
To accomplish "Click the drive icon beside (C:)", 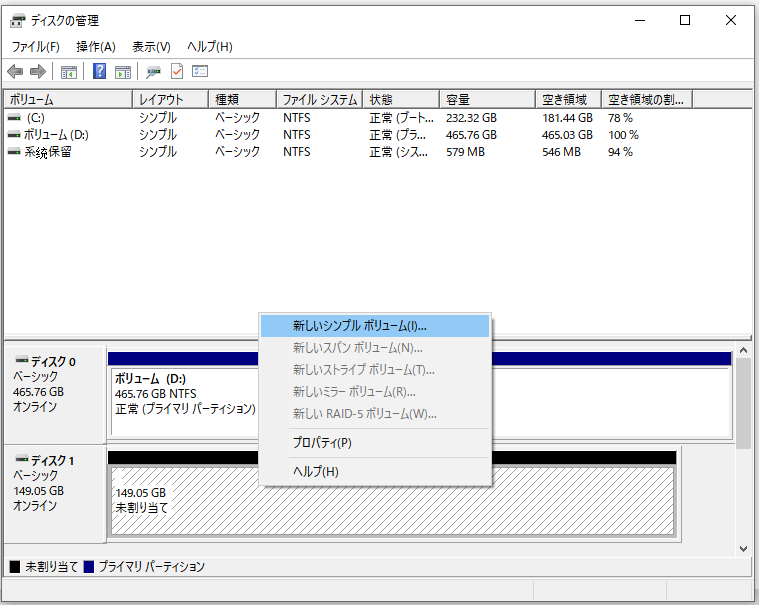I will coord(15,118).
